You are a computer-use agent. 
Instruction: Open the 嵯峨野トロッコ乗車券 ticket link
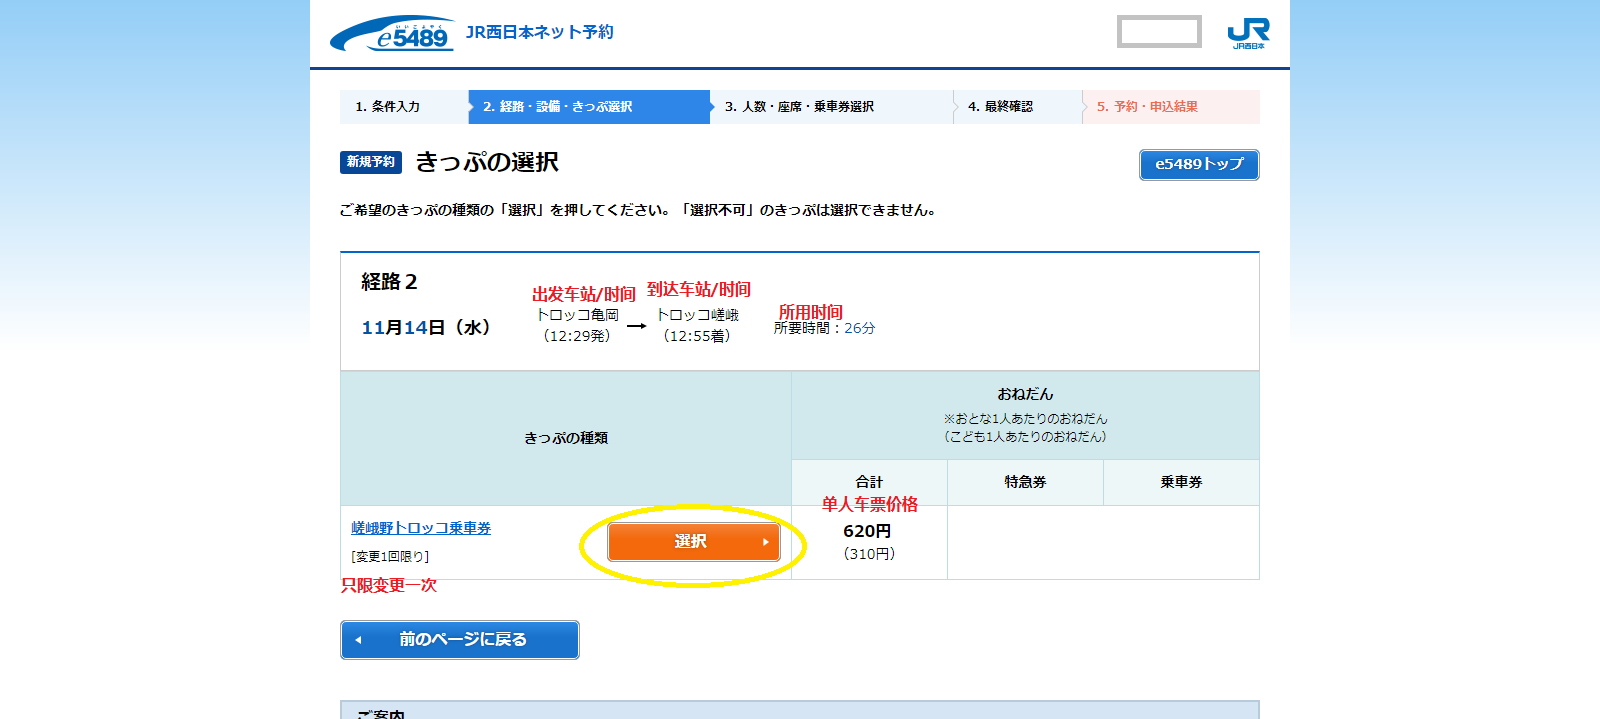pyautogui.click(x=421, y=528)
